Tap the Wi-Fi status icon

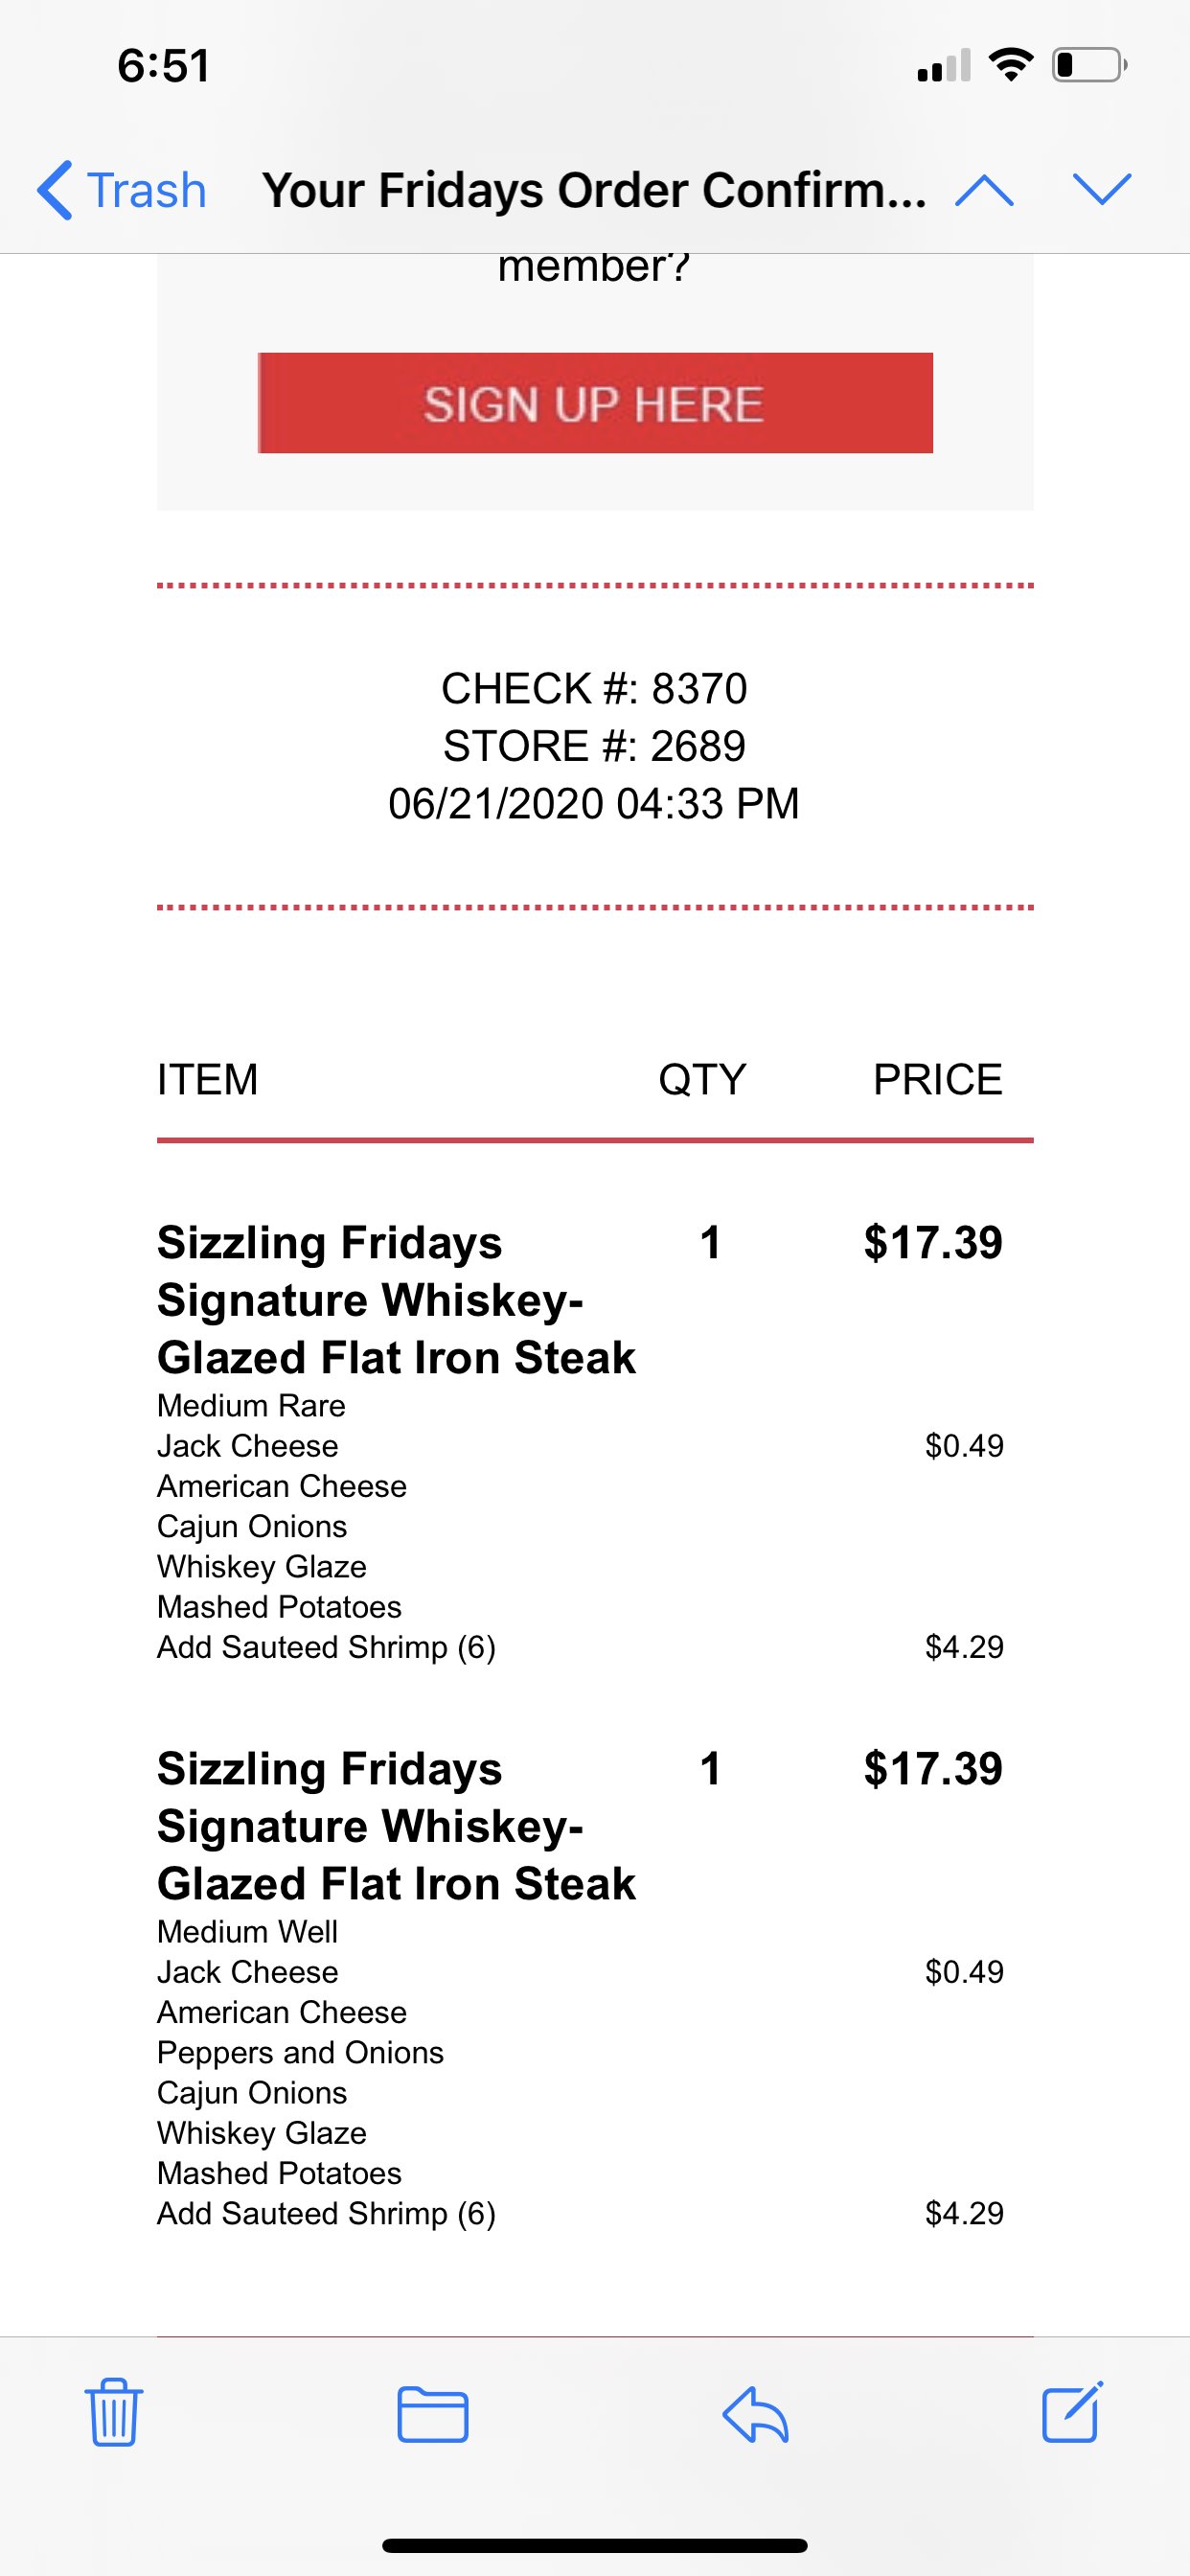click(1010, 65)
